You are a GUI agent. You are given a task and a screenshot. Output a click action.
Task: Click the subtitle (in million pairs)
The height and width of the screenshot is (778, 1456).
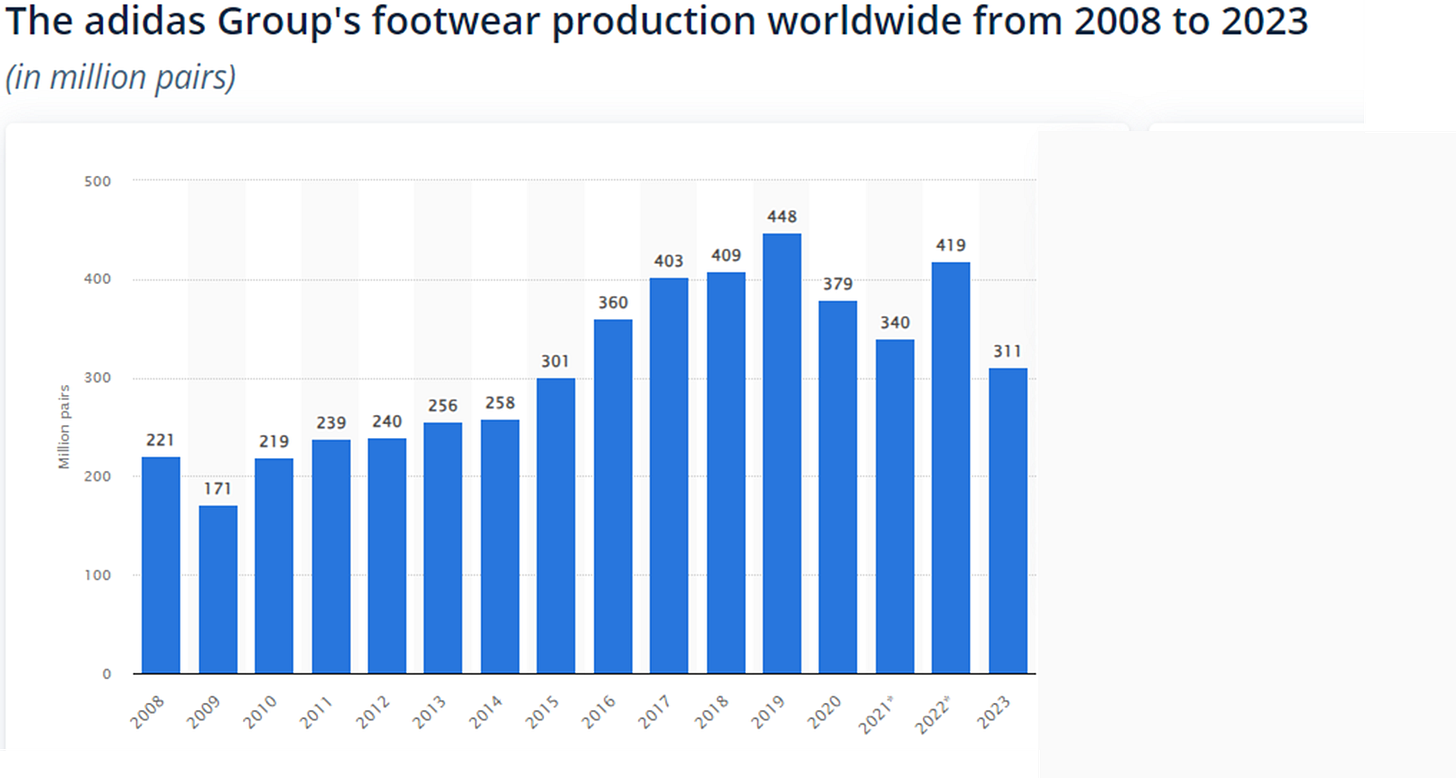(121, 79)
